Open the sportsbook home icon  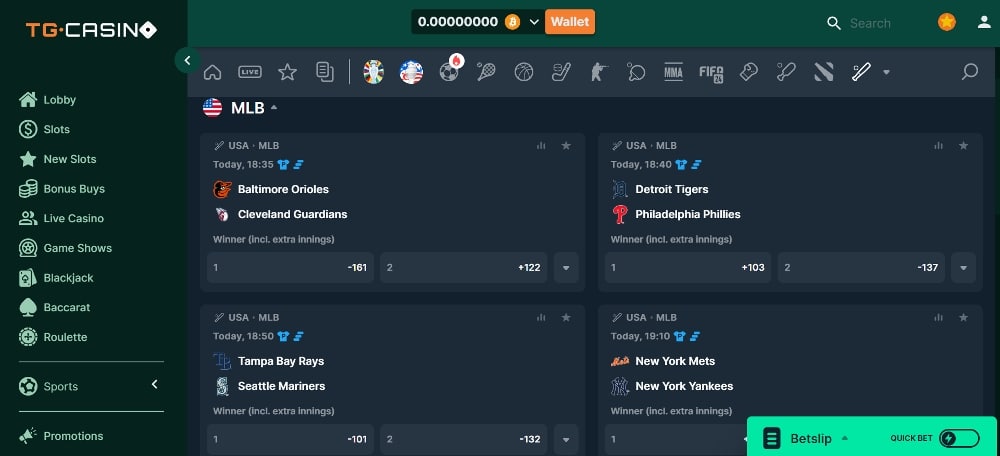coord(212,72)
